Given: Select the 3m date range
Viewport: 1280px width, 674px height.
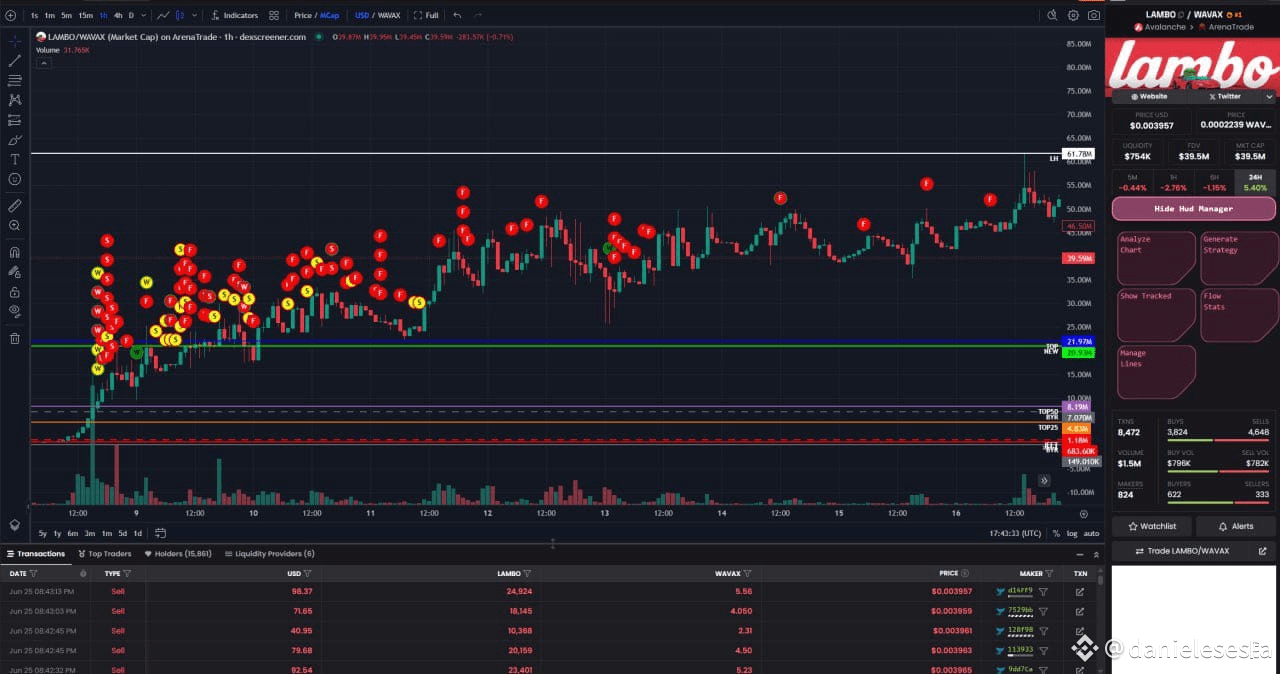Looking at the screenshot, I should pos(90,533).
